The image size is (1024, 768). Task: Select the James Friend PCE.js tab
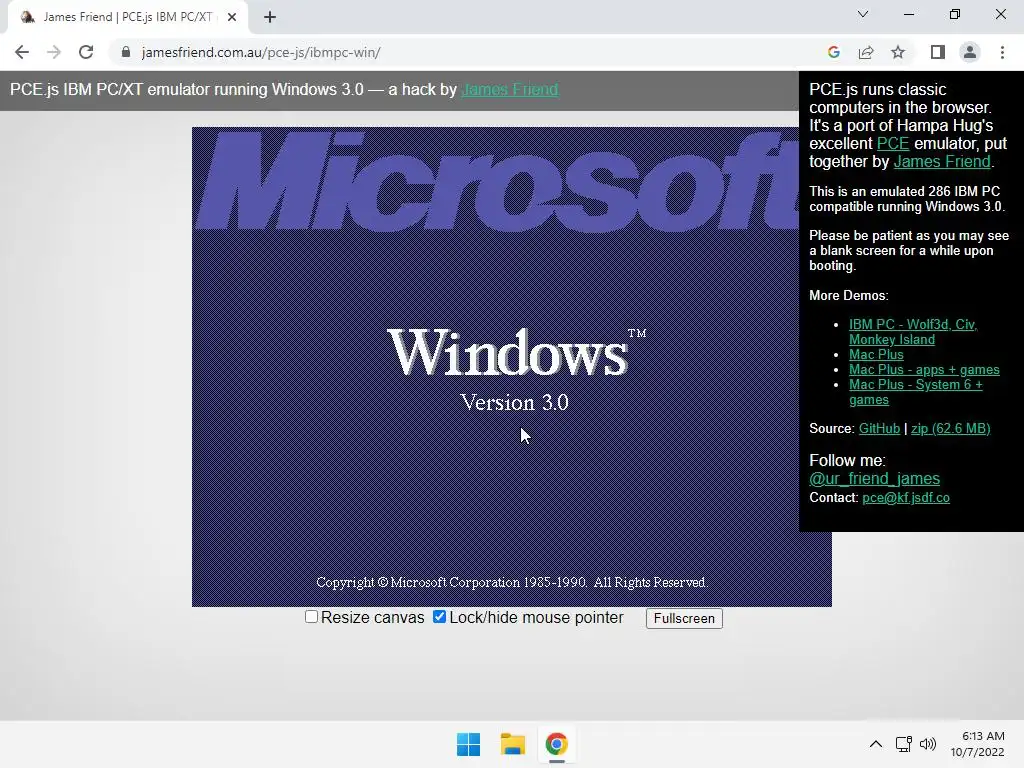pos(128,17)
